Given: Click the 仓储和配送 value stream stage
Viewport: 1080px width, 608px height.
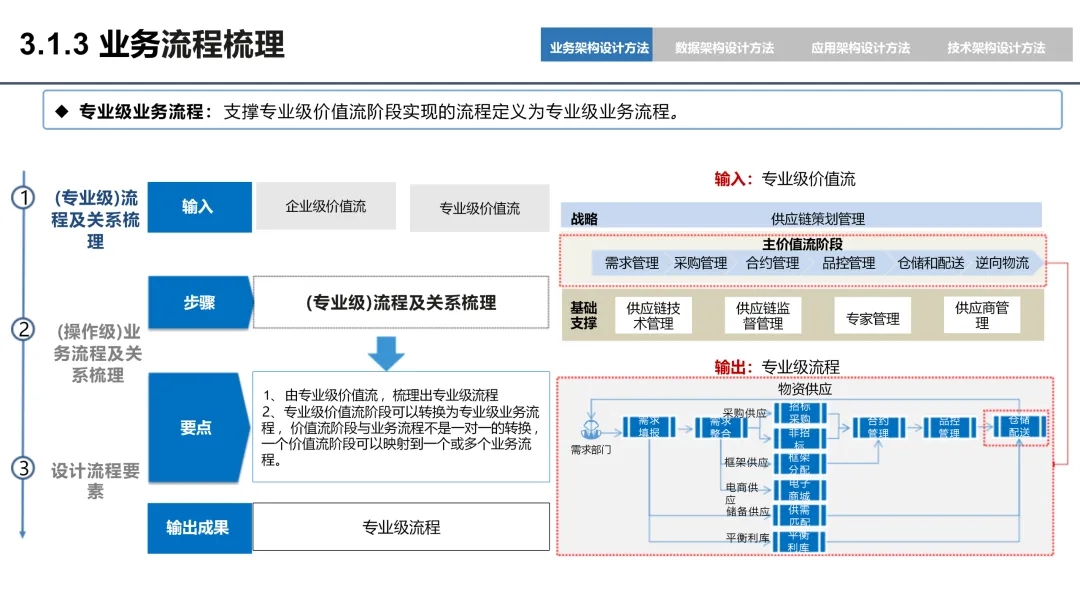Looking at the screenshot, I should tap(931, 263).
